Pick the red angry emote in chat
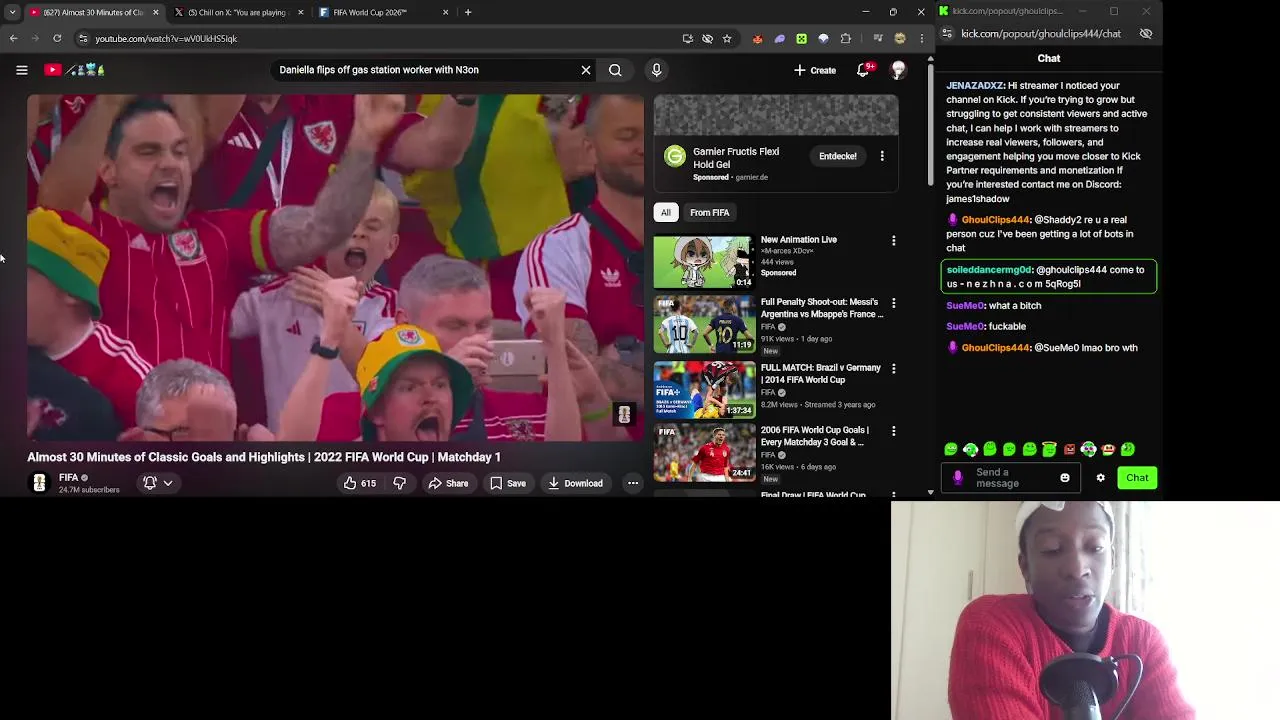This screenshot has width=1280, height=720. coord(1069,449)
